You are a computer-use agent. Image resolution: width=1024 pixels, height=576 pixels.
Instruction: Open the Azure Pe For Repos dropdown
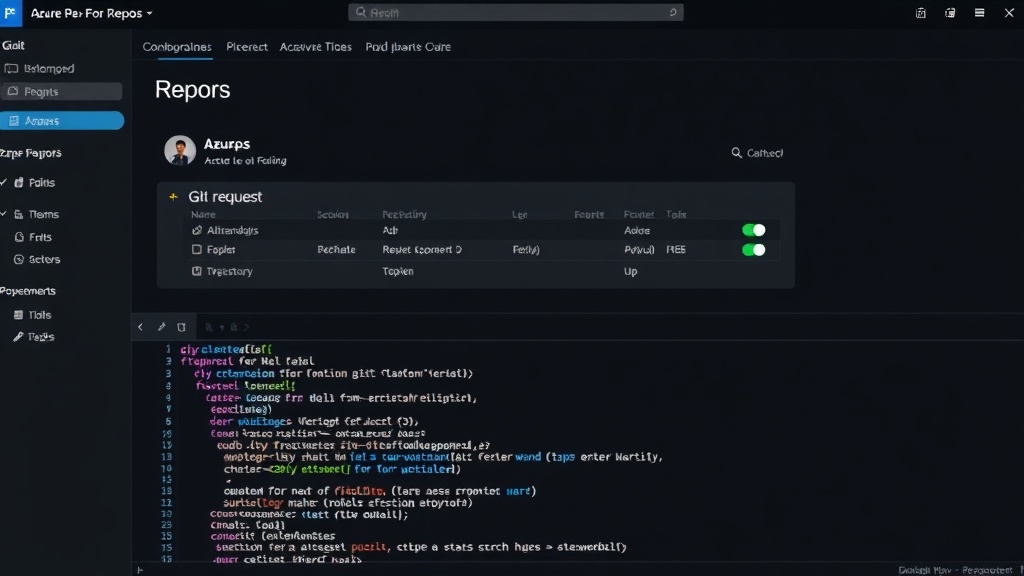(x=91, y=13)
